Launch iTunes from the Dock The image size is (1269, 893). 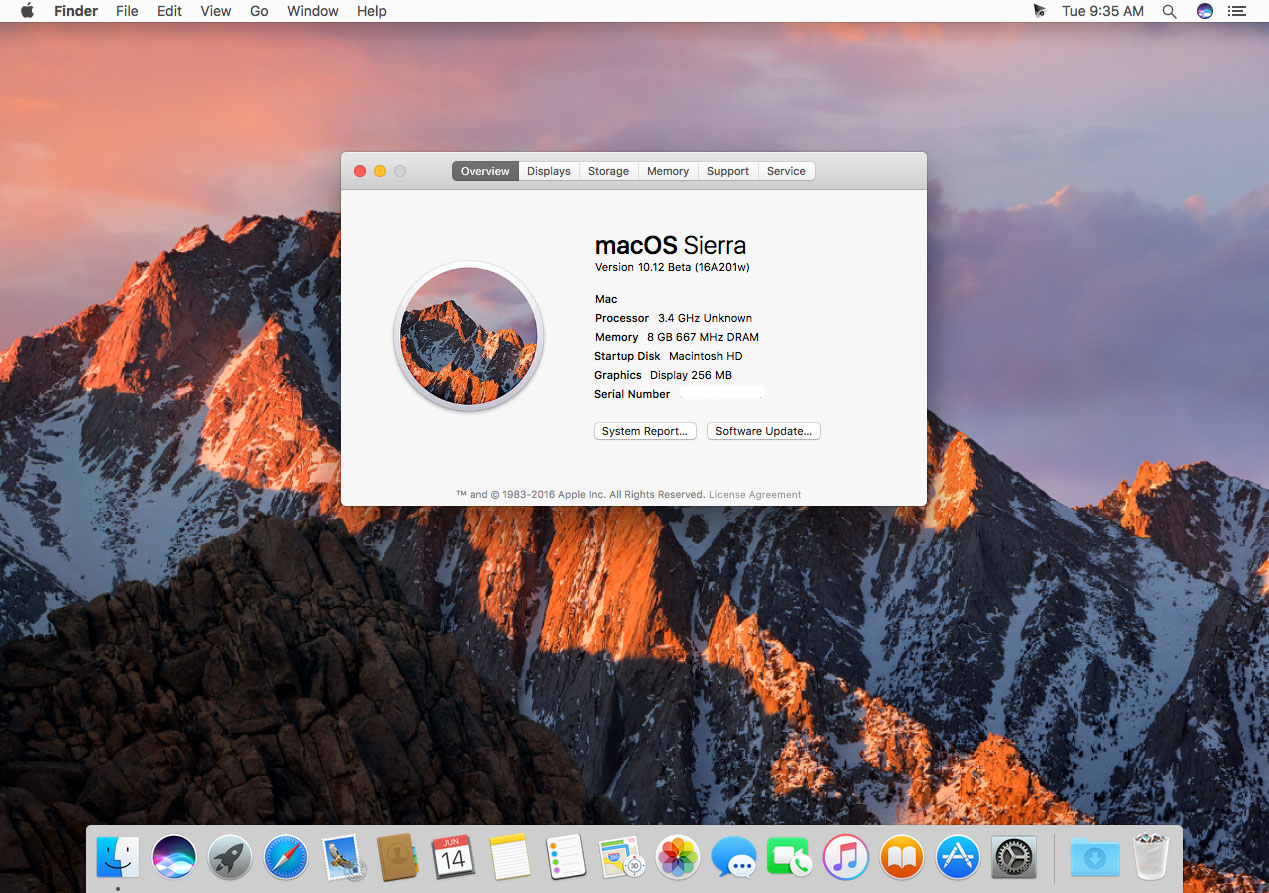845,857
